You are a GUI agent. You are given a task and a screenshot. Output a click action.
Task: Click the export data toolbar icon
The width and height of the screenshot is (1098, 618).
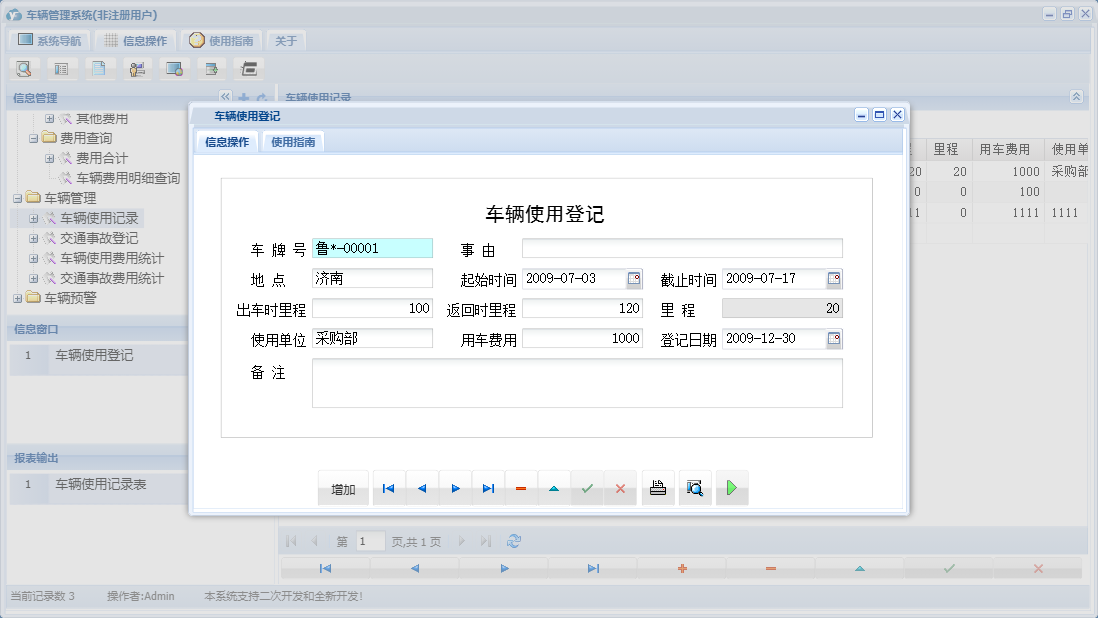coord(211,68)
